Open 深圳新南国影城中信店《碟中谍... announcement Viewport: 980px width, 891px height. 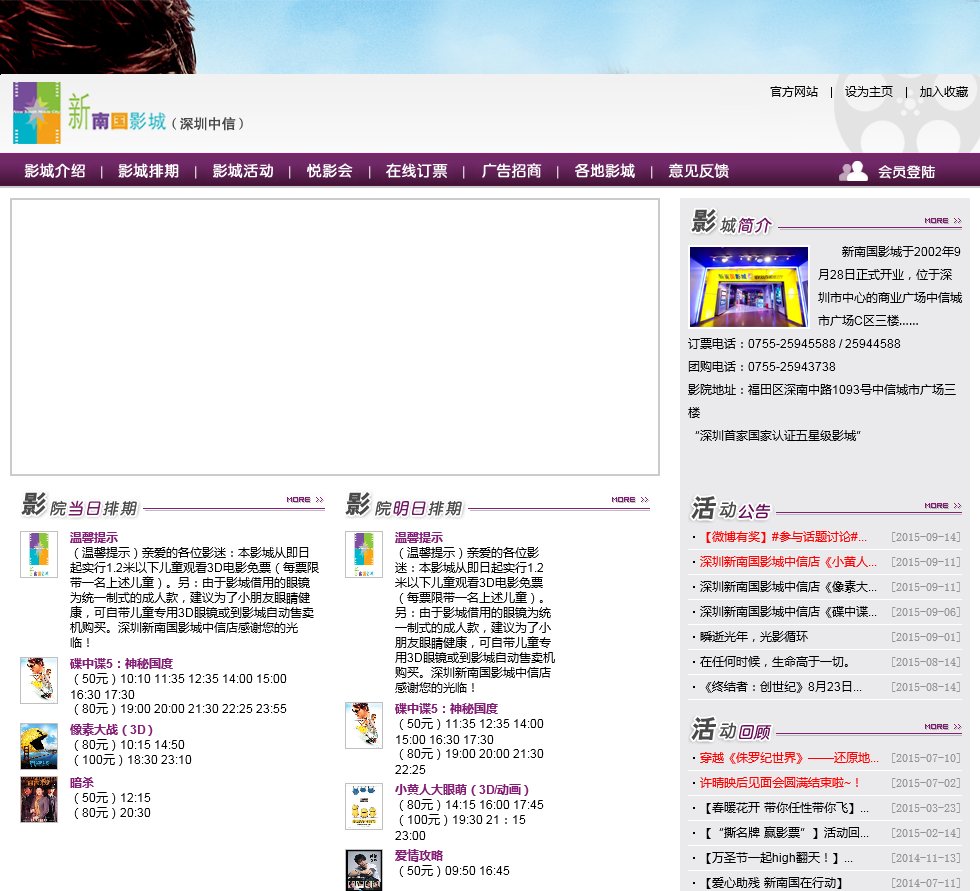pyautogui.click(x=788, y=612)
